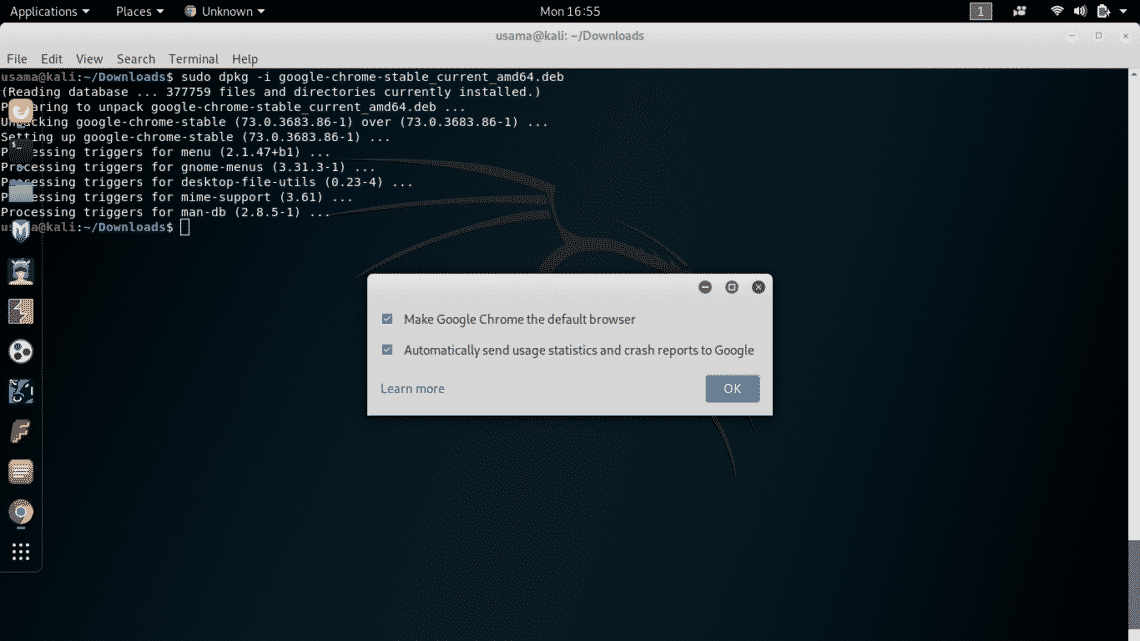This screenshot has height=641, width=1140.
Task: Uncheck automatically send usage statistics checkbox
Action: 387,350
